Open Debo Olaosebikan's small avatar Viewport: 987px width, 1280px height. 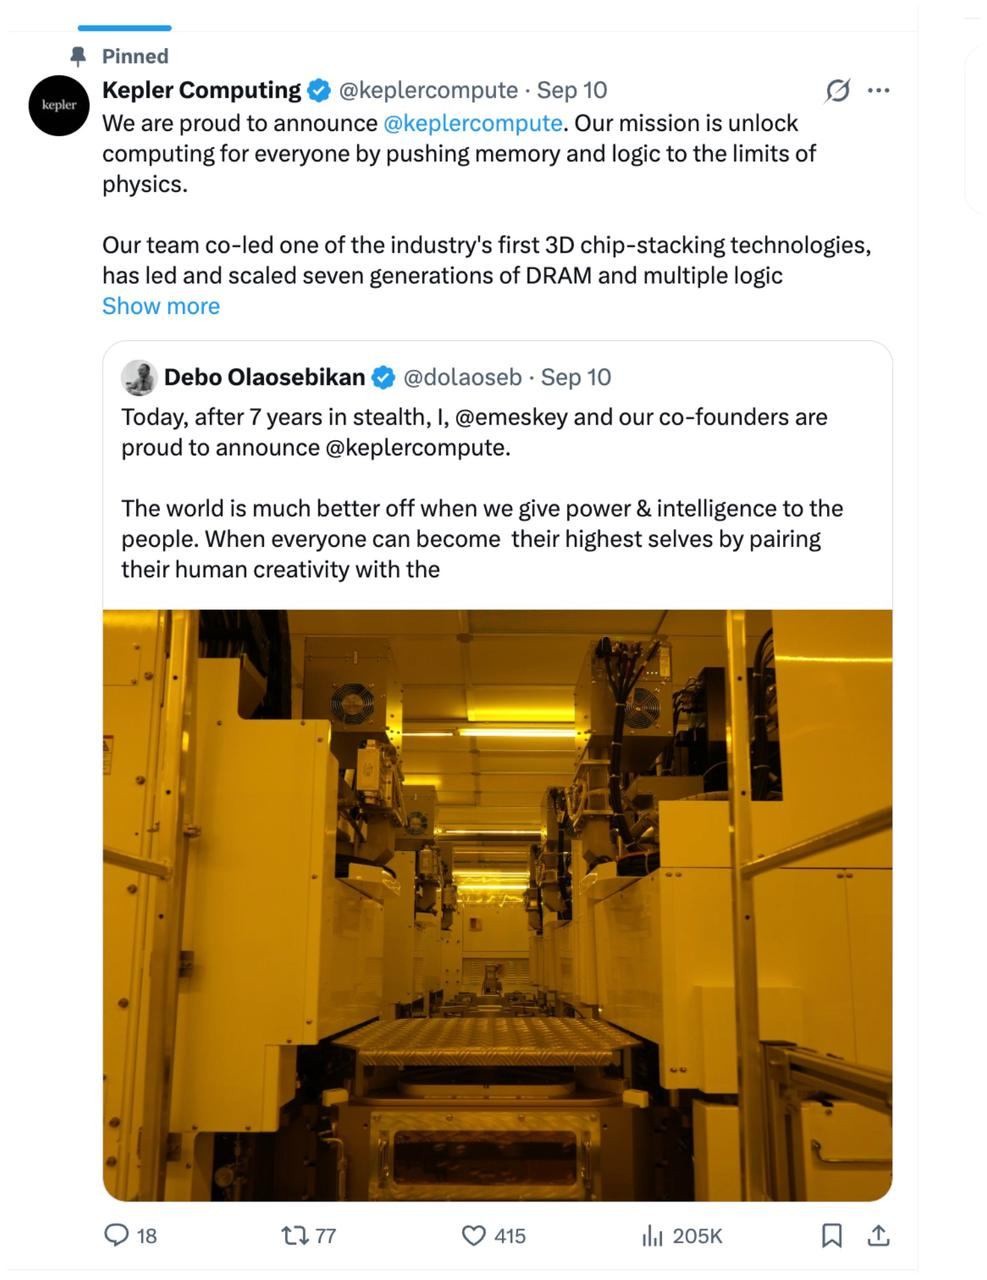139,378
